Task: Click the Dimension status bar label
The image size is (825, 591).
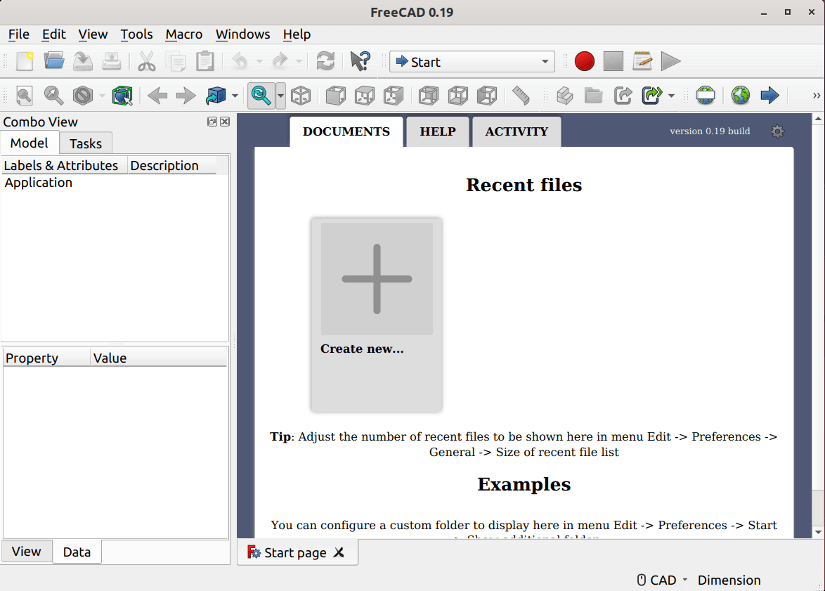Action: tap(729, 580)
